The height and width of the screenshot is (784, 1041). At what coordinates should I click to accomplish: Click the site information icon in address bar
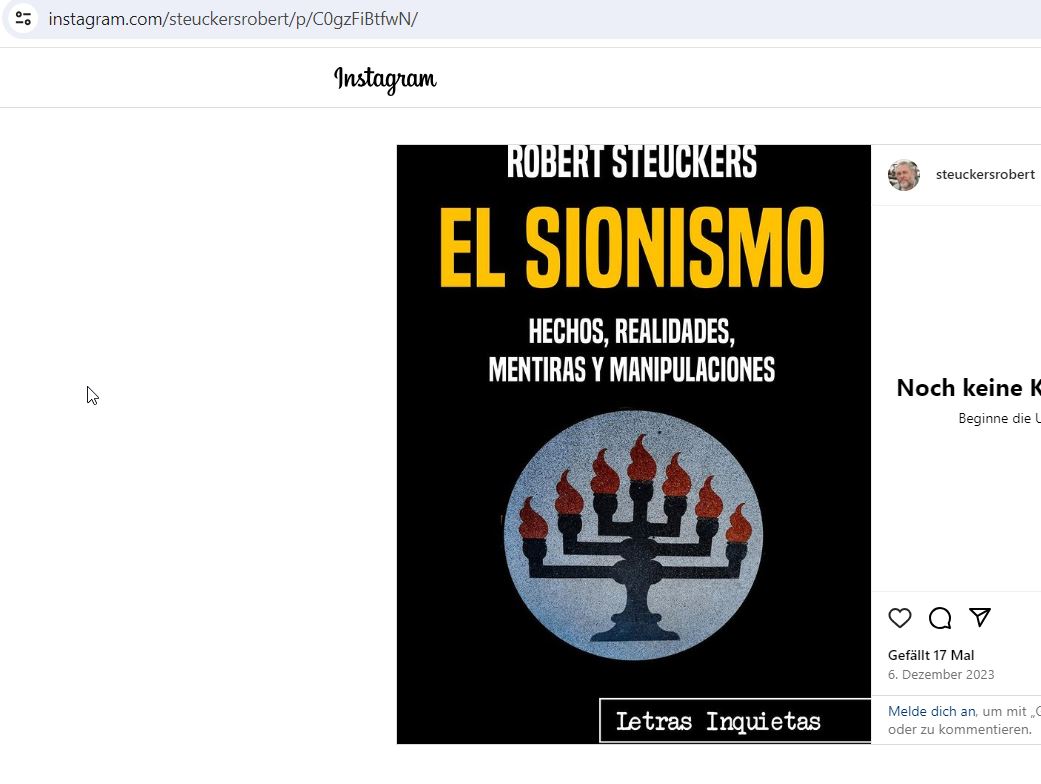click(23, 18)
